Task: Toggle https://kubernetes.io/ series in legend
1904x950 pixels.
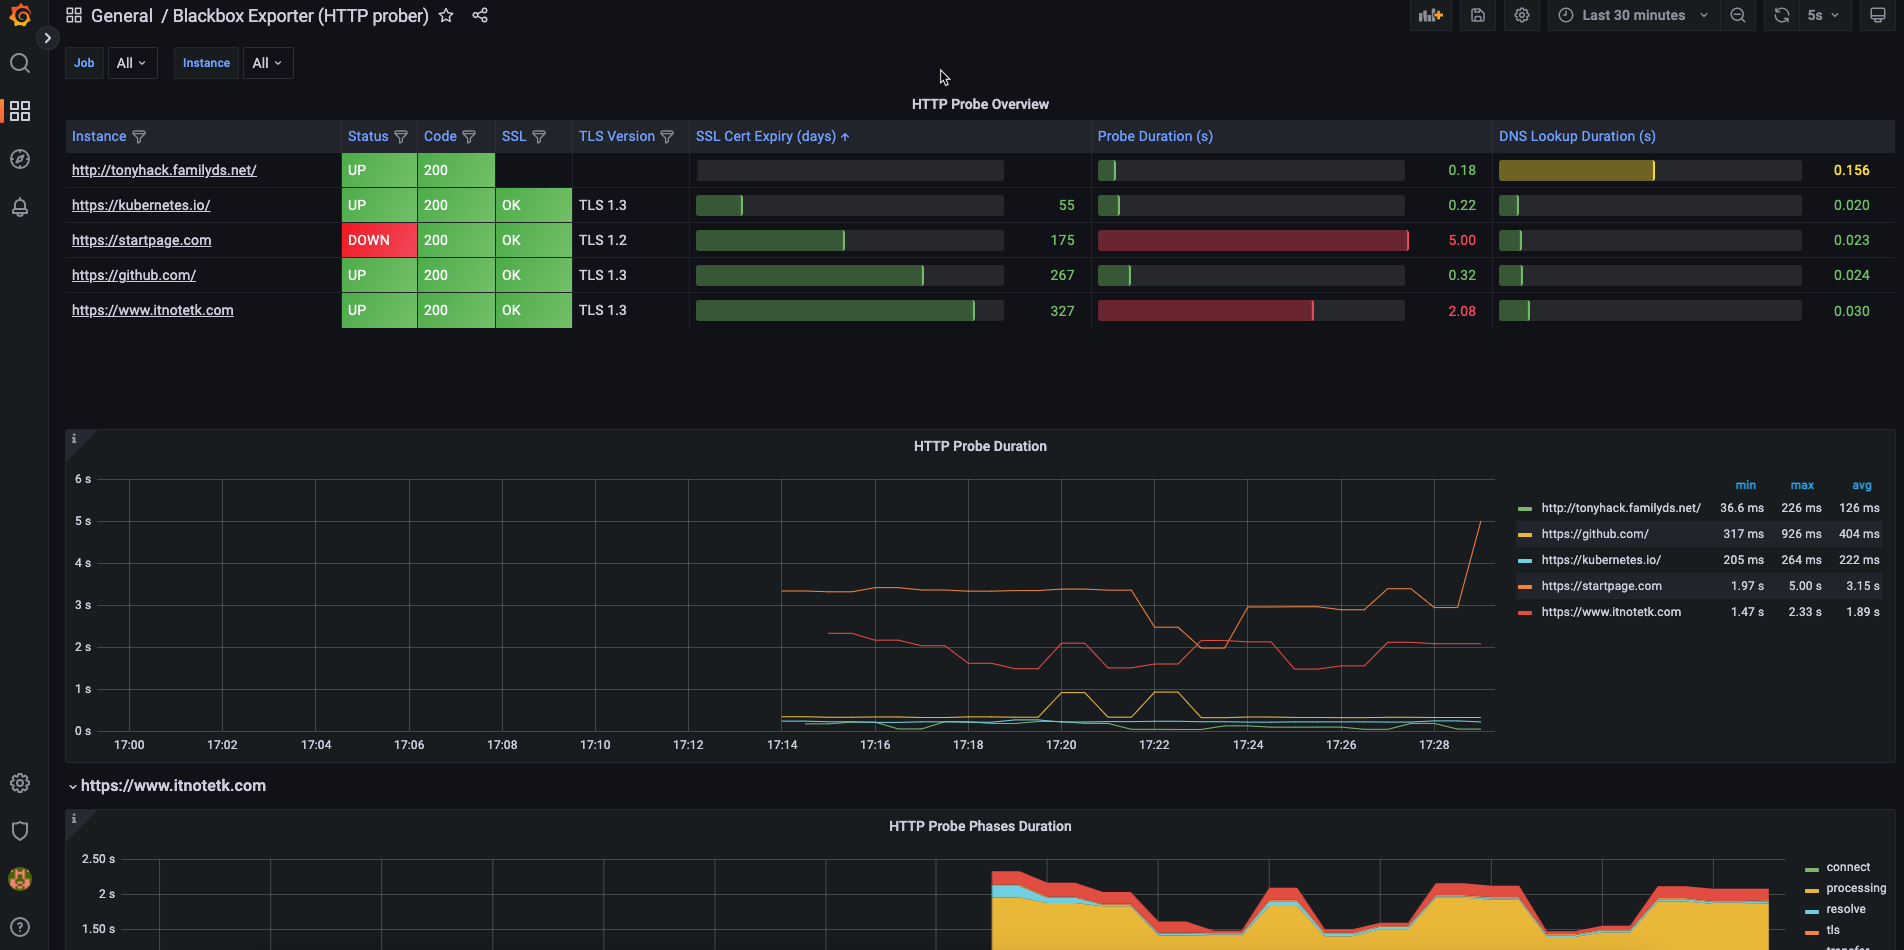Action: [1601, 560]
